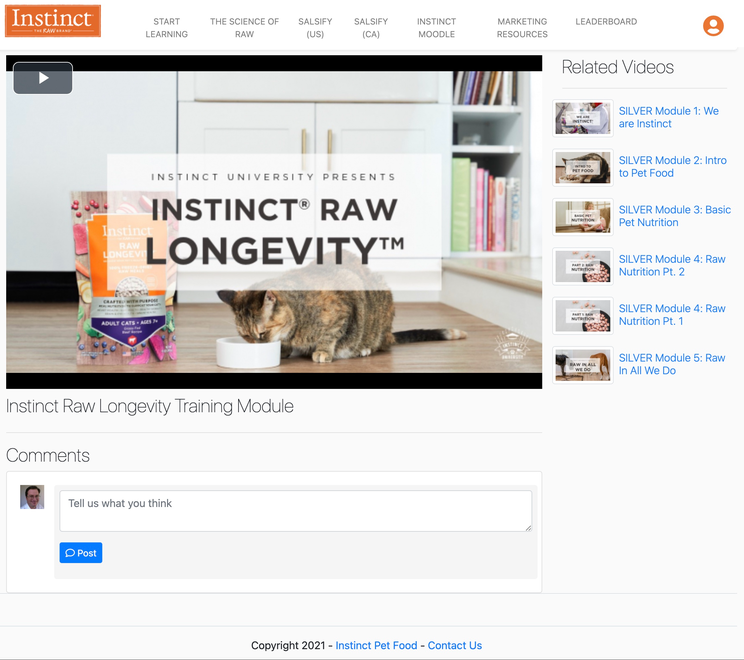Viewport: 744px width, 660px height.
Task: Click the commenter avatar picture
Action: [x=32, y=497]
